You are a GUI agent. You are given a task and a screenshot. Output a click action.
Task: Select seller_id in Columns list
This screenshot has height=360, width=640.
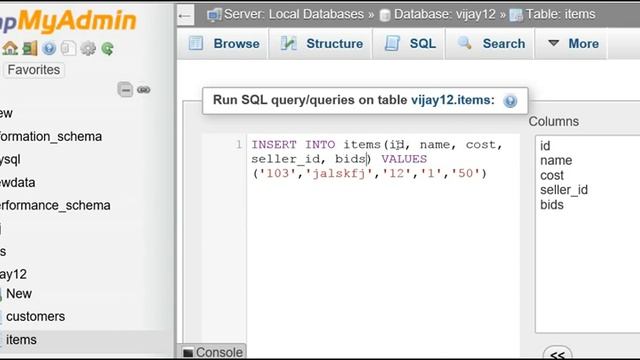click(x=564, y=190)
